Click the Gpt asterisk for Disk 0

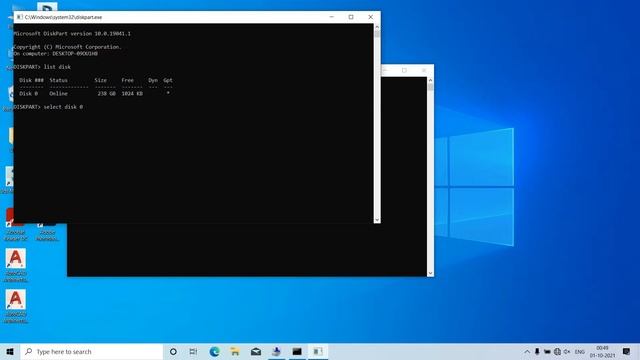168,93
